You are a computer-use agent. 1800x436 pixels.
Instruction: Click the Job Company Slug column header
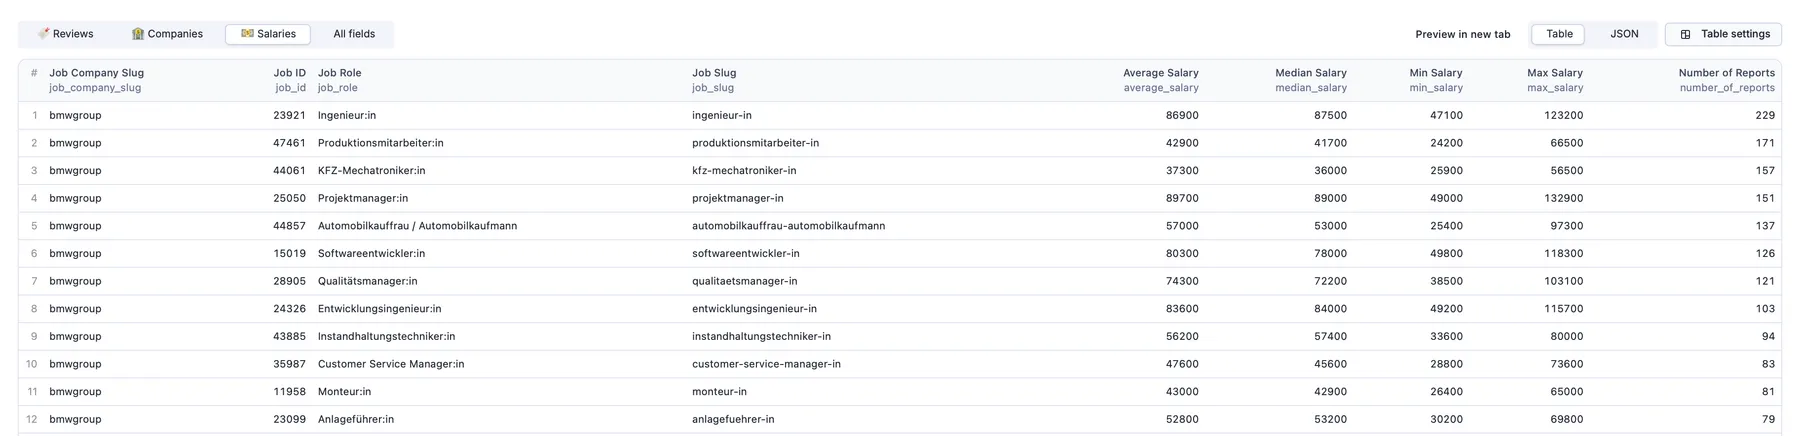click(x=97, y=80)
